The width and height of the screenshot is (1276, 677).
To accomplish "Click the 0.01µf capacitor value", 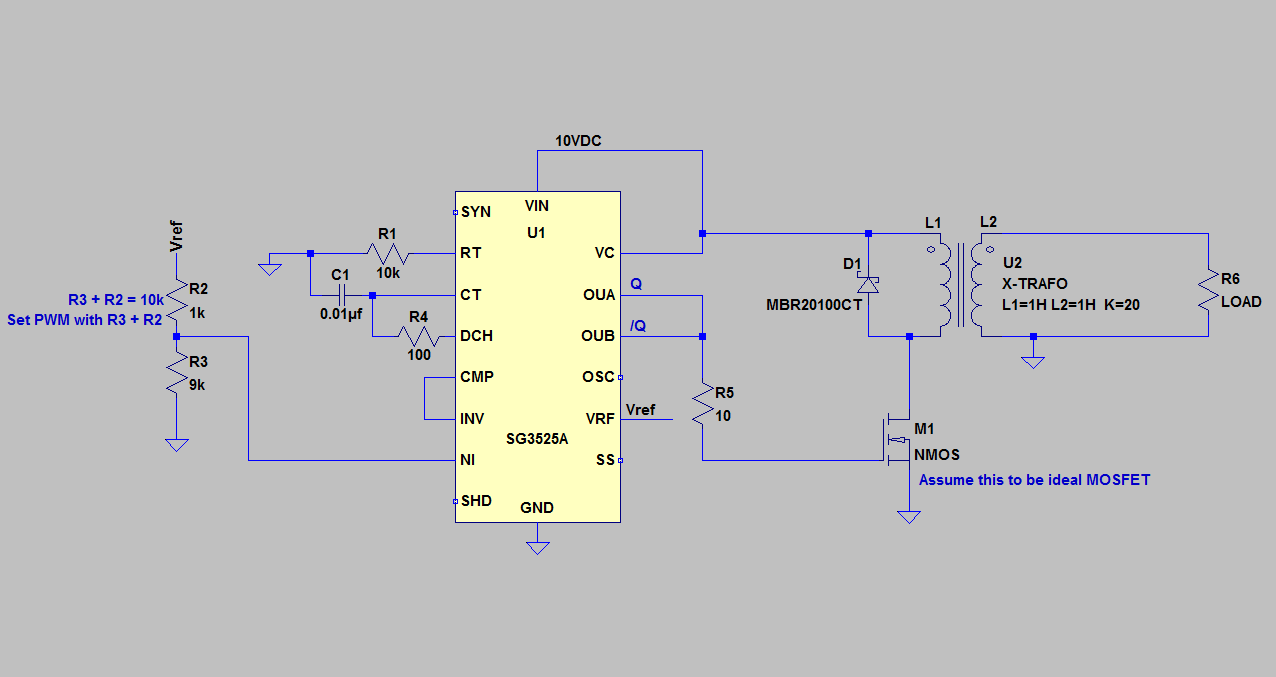I will point(342,314).
